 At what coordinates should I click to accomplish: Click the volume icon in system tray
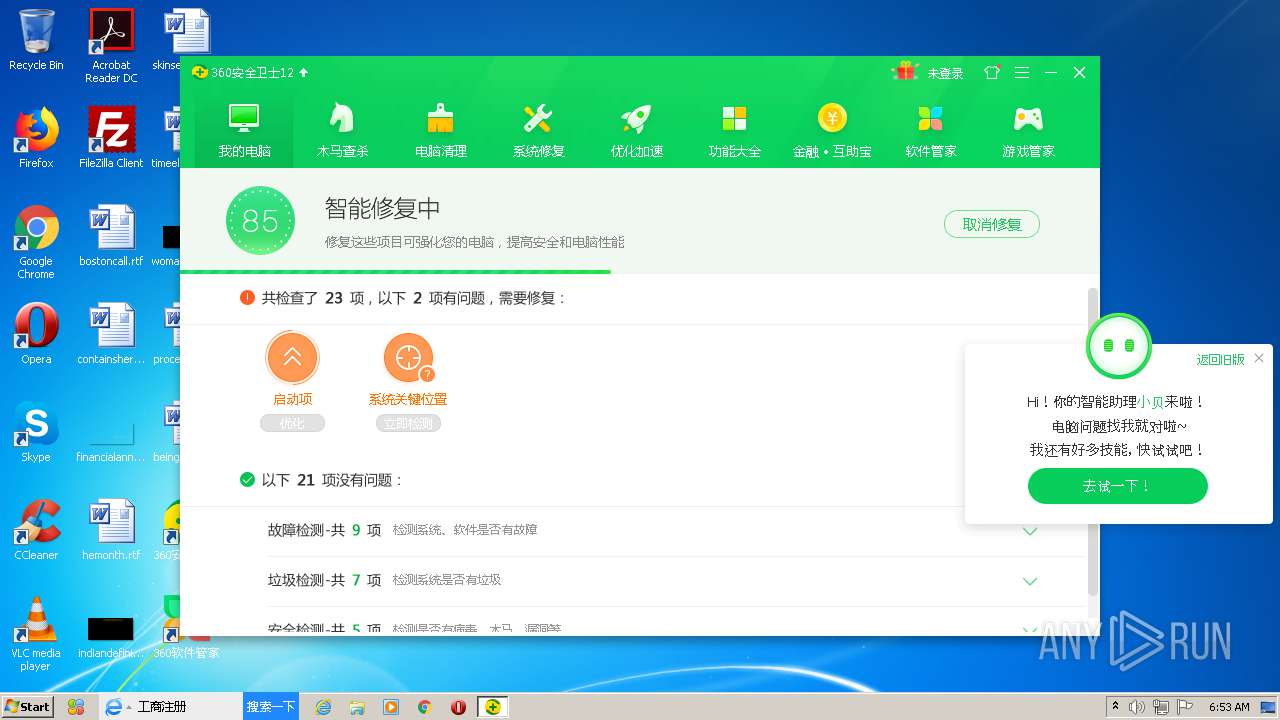[1137, 707]
